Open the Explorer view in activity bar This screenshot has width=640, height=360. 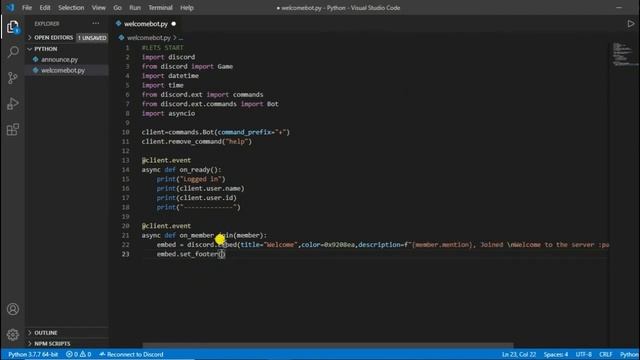tap(13, 27)
